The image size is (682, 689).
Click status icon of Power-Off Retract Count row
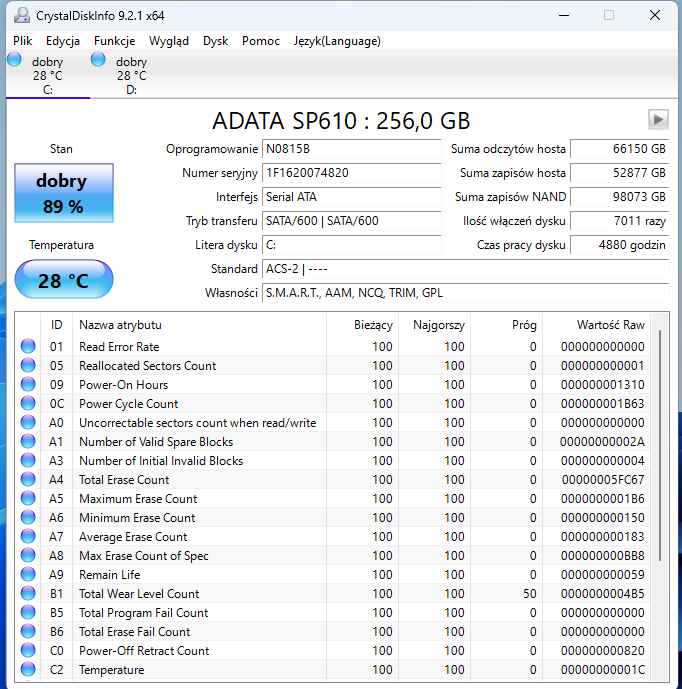[x=28, y=650]
